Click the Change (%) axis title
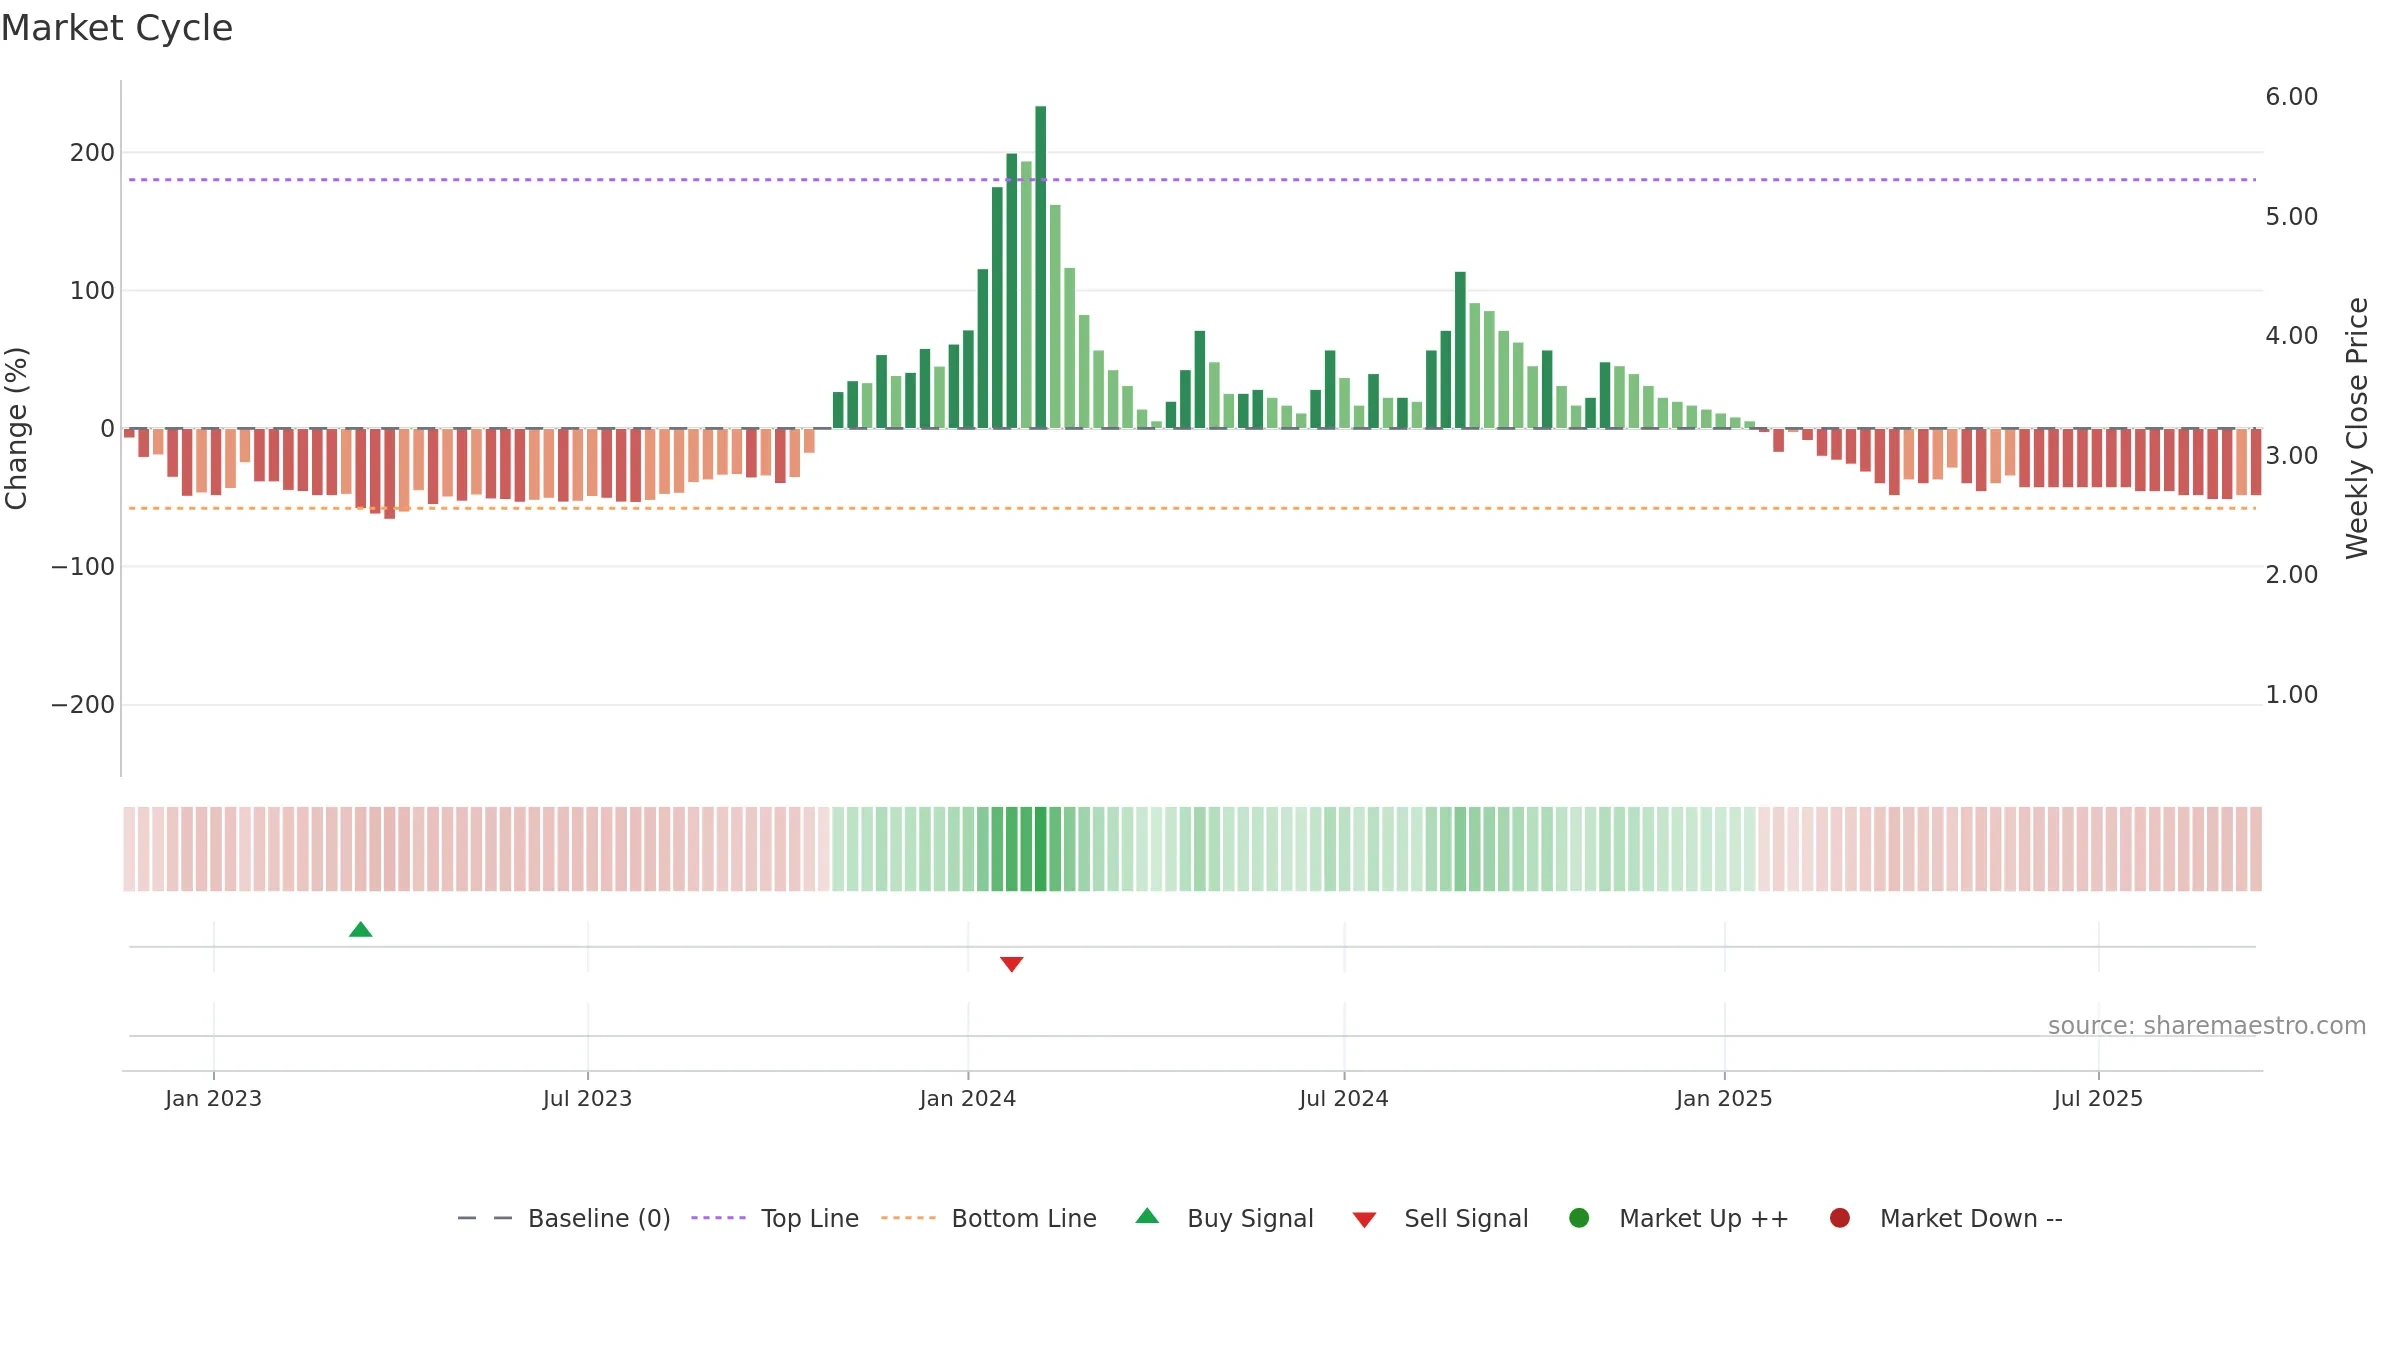This screenshot has width=2400, height=1350. pos(16,428)
